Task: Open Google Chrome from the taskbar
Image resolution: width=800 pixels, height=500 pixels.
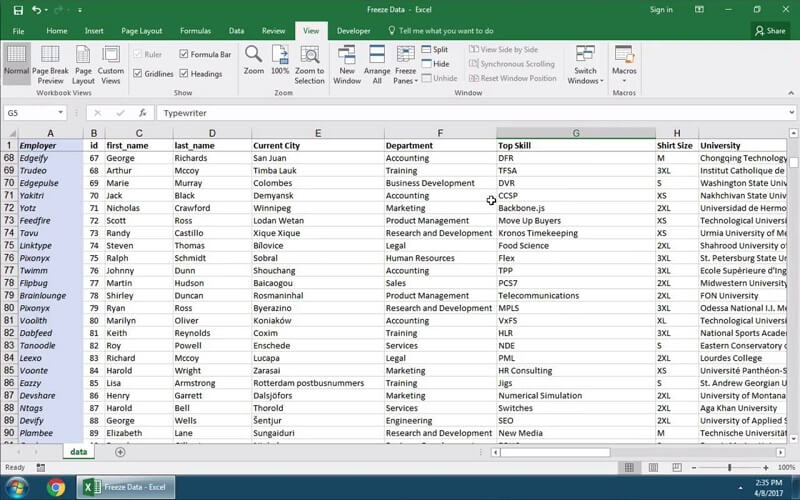Action: 56,487
